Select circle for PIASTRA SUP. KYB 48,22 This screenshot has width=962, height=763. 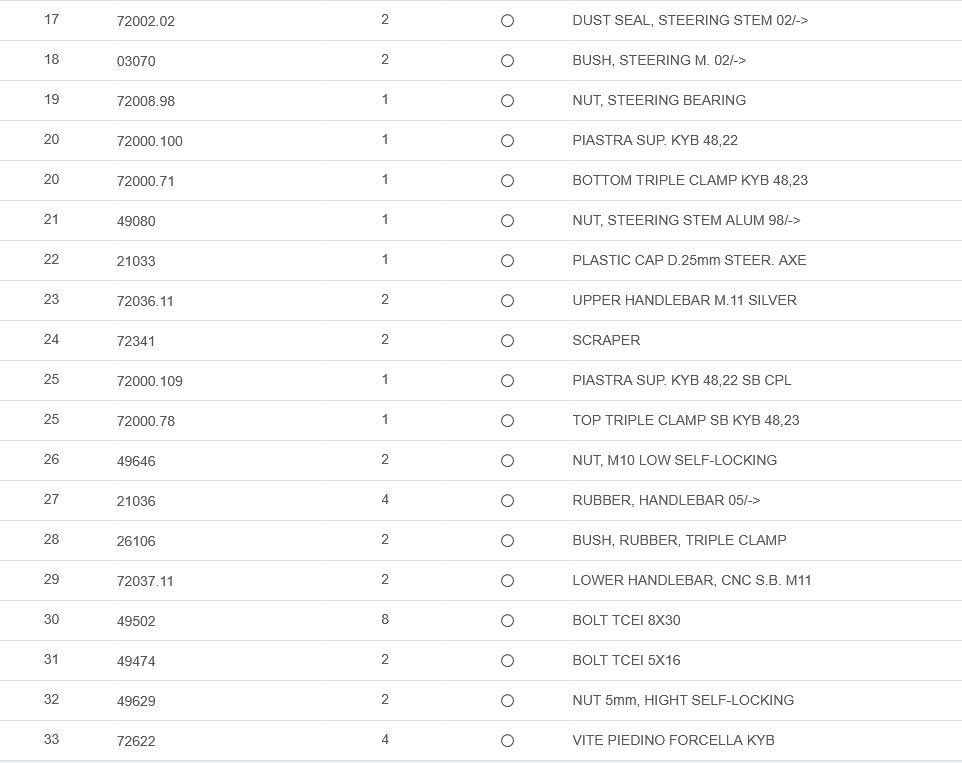pos(507,141)
